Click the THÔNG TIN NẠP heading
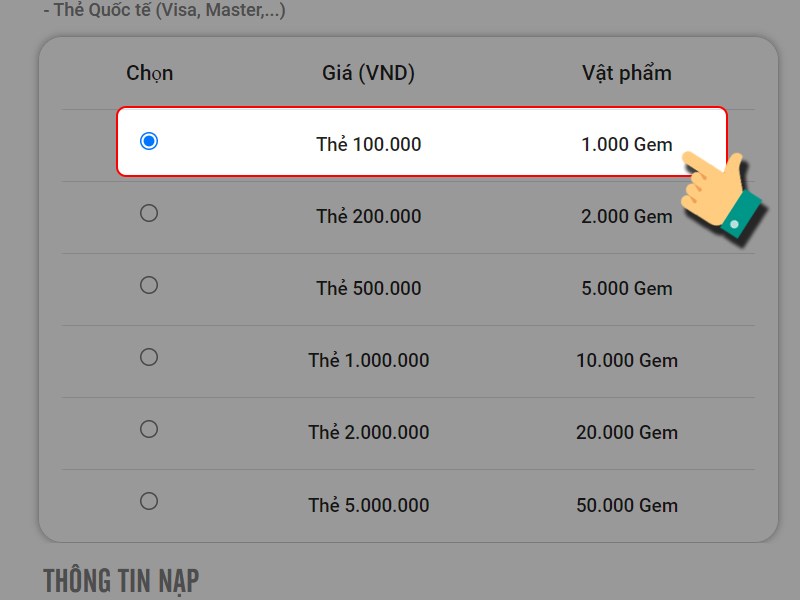This screenshot has height=600, width=800. coord(121,581)
